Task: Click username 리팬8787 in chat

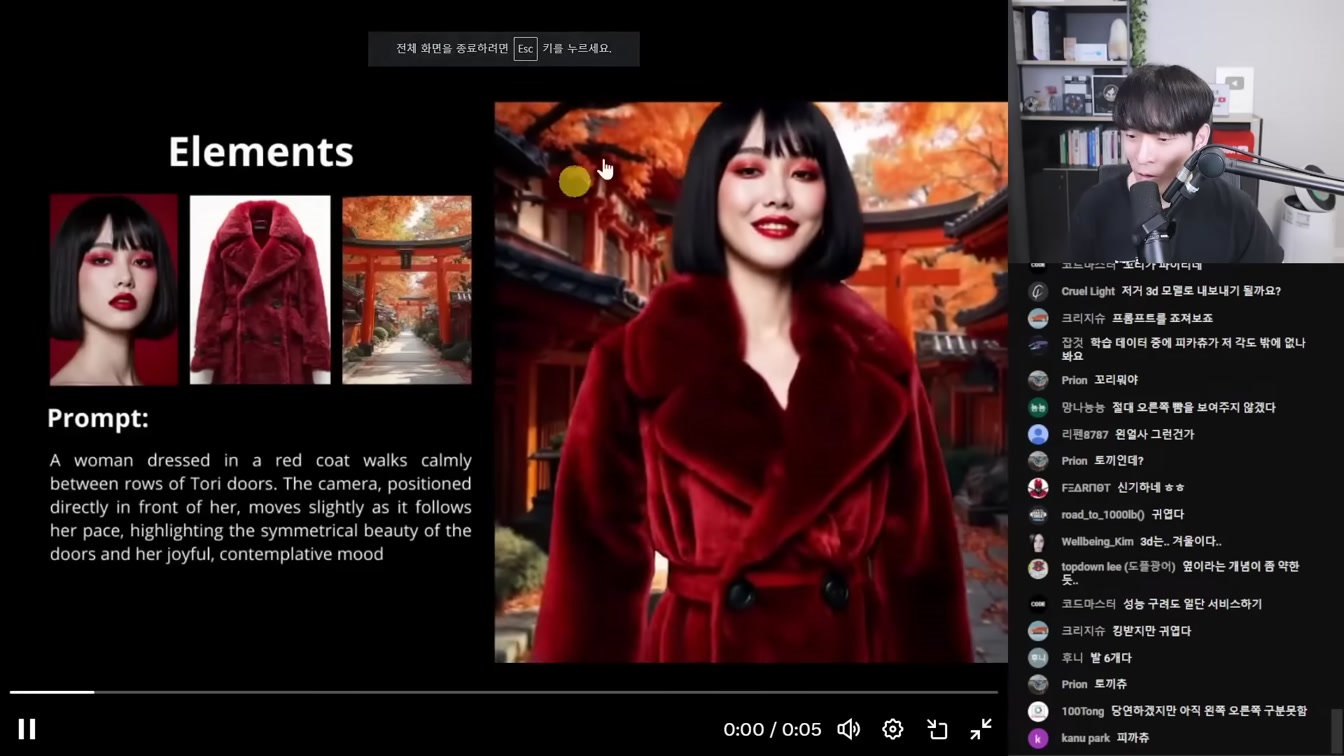Action: pos(1085,435)
